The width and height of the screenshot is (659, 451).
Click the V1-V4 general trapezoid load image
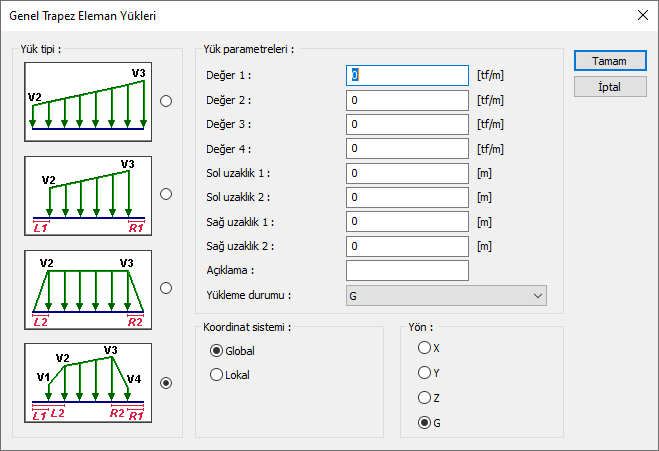88,382
